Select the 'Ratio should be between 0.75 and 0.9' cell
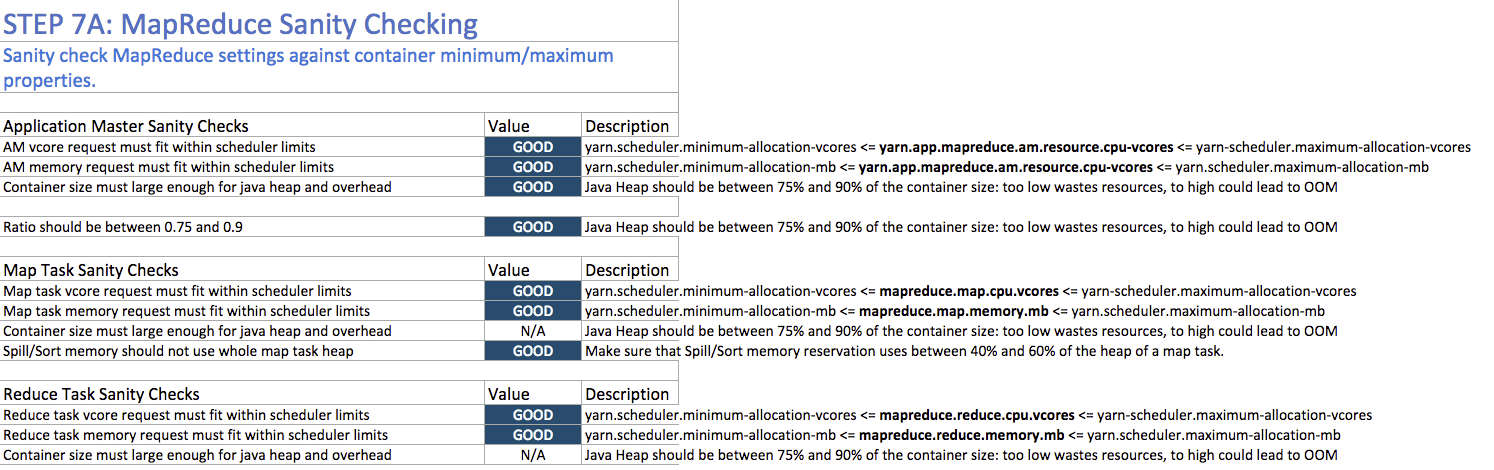 point(123,227)
